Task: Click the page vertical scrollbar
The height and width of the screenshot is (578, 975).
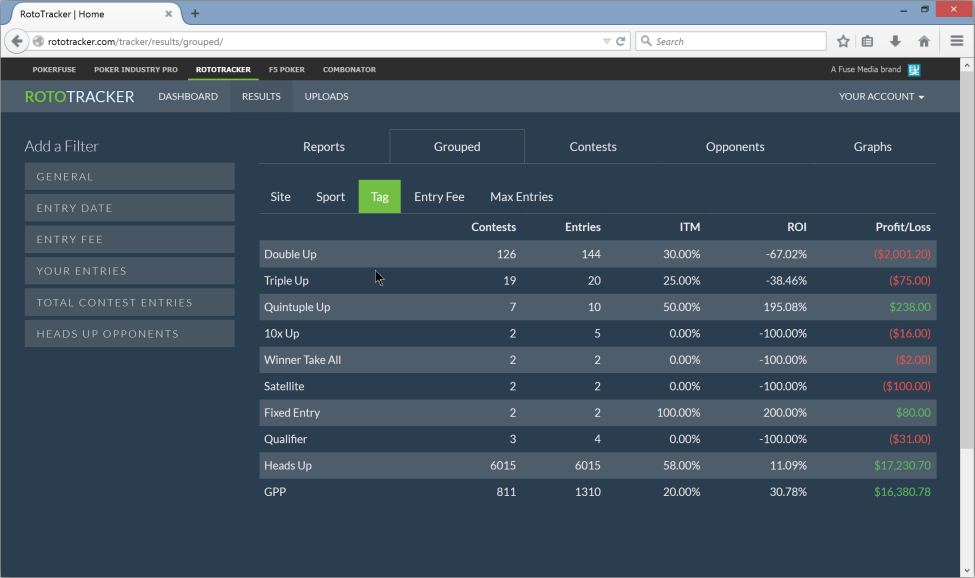Action: pos(967,259)
